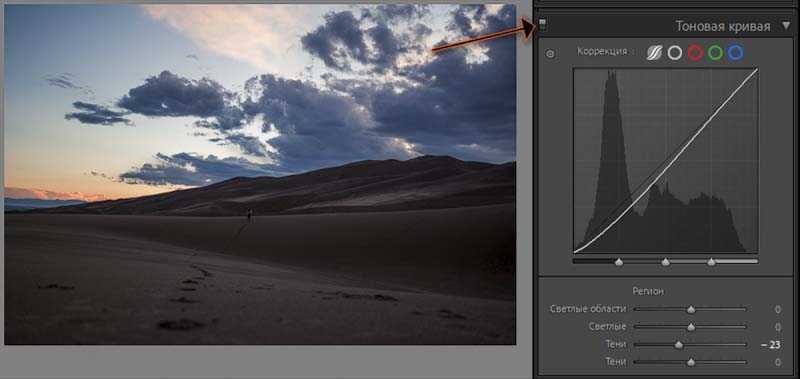Click the desert dune photo preview

point(260,174)
